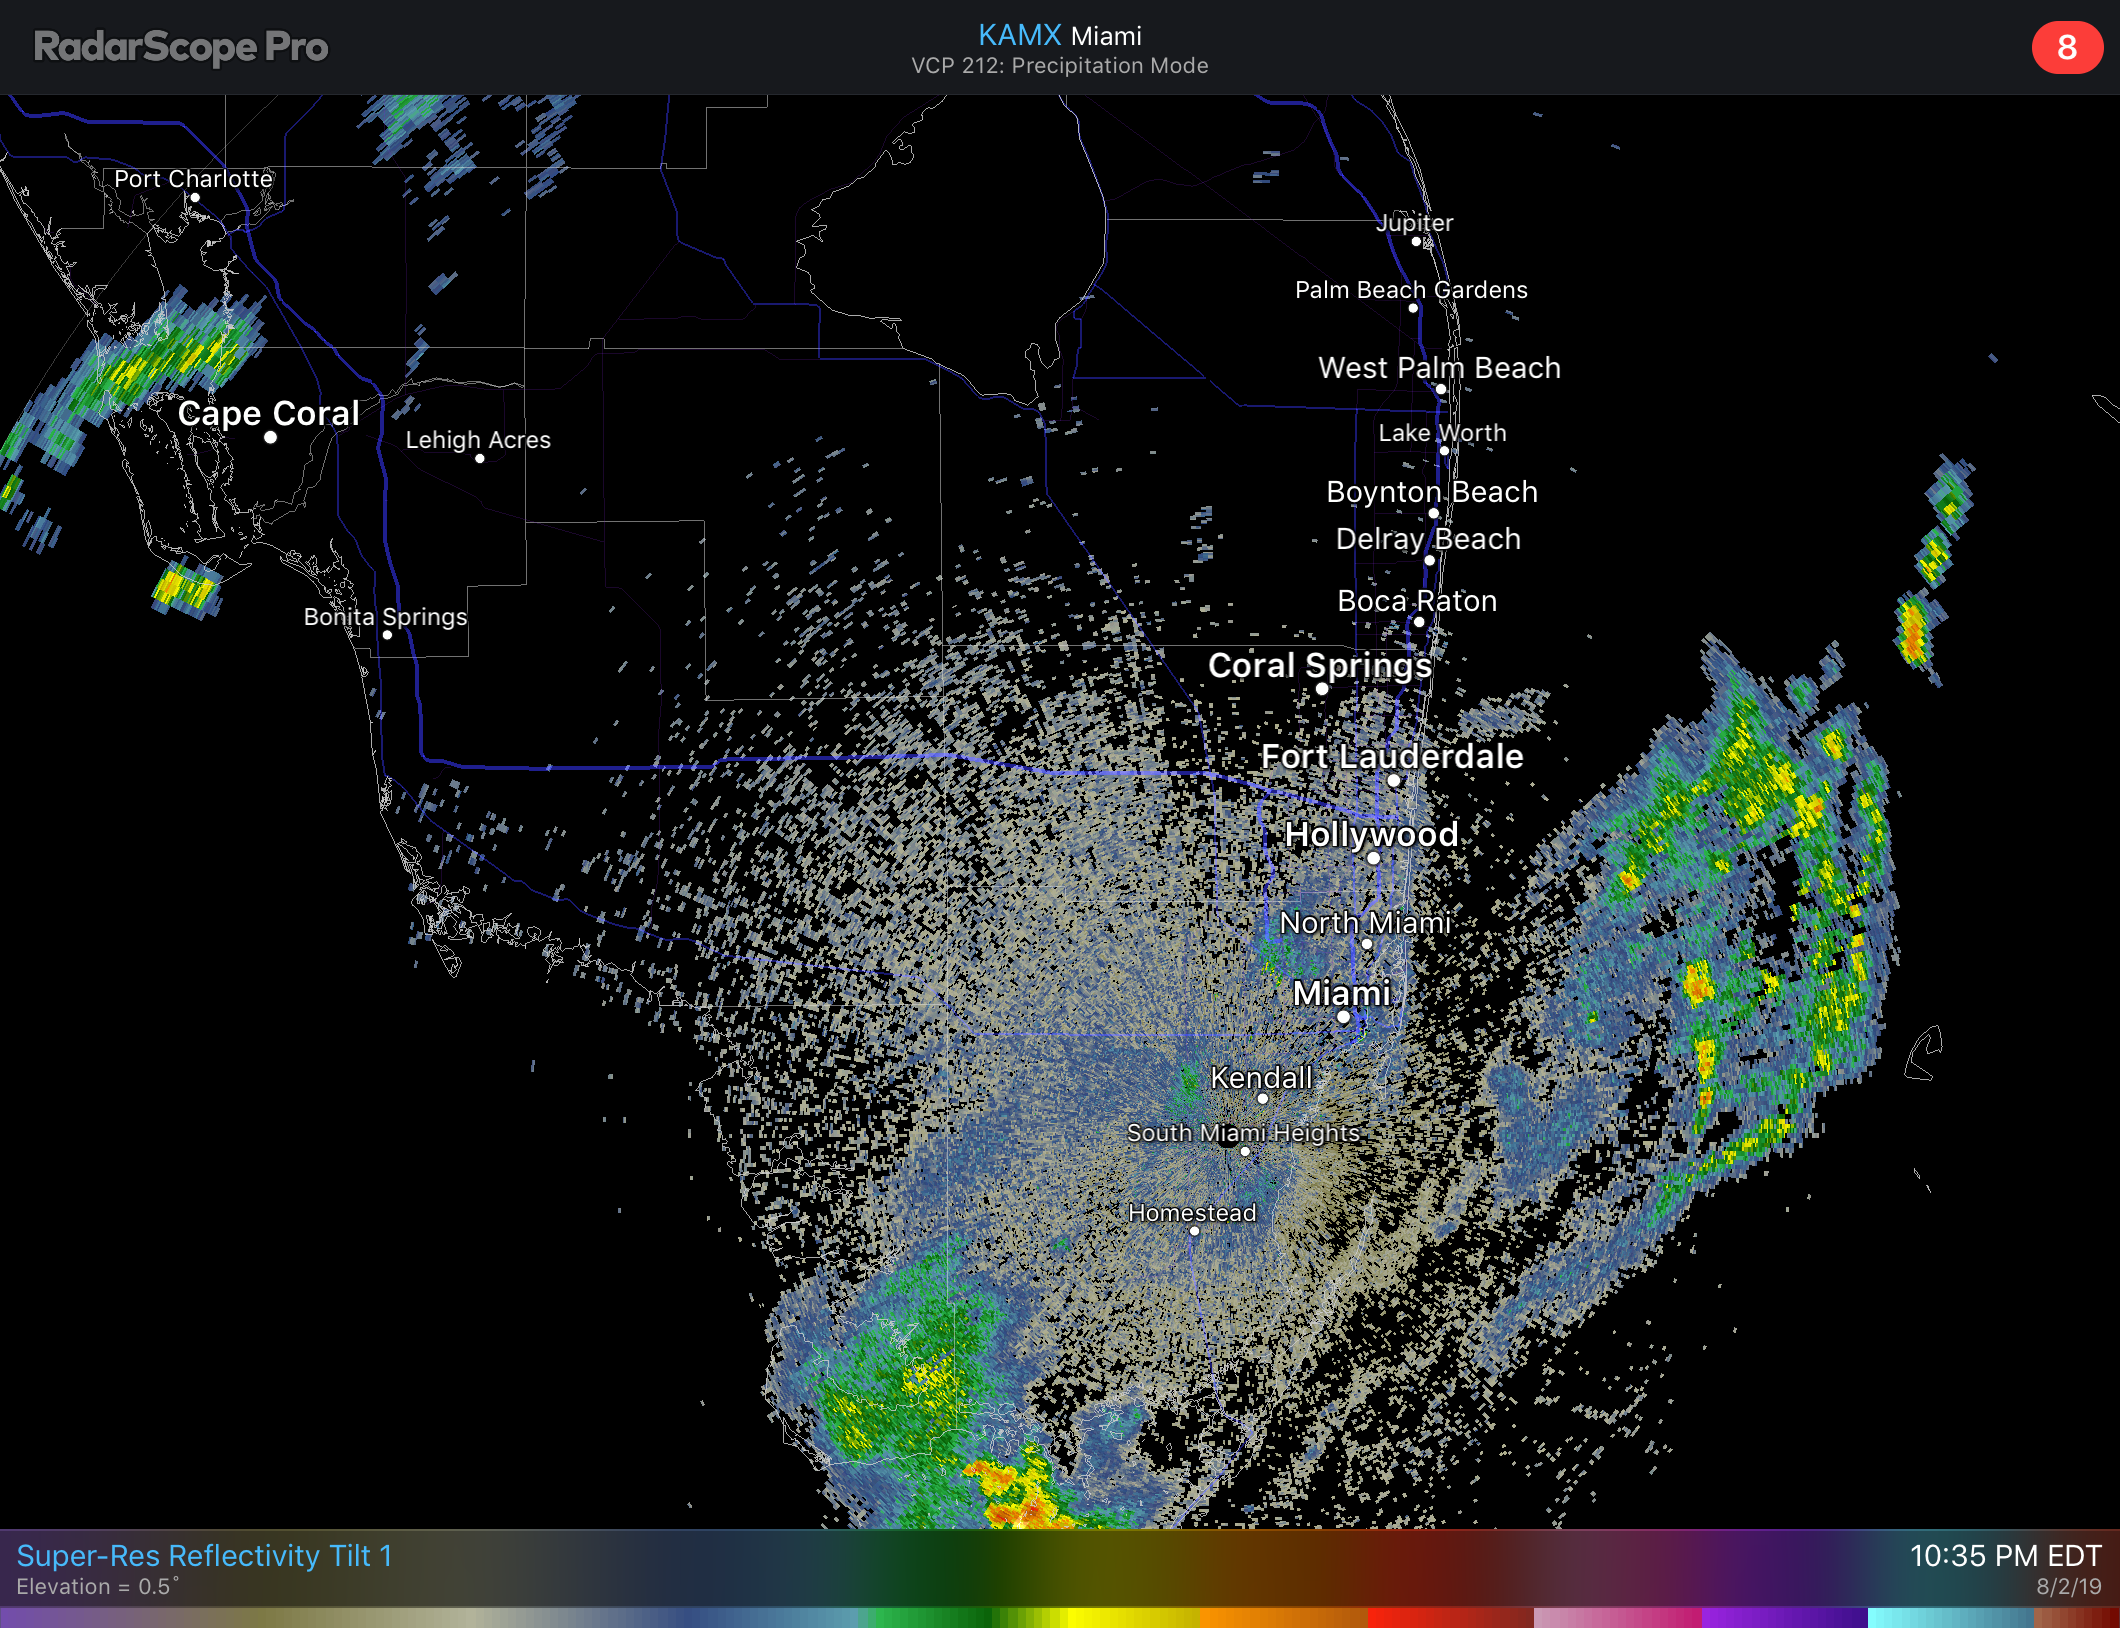Click the 8/2/19 date label
The width and height of the screenshot is (2120, 1628).
tap(2068, 1587)
